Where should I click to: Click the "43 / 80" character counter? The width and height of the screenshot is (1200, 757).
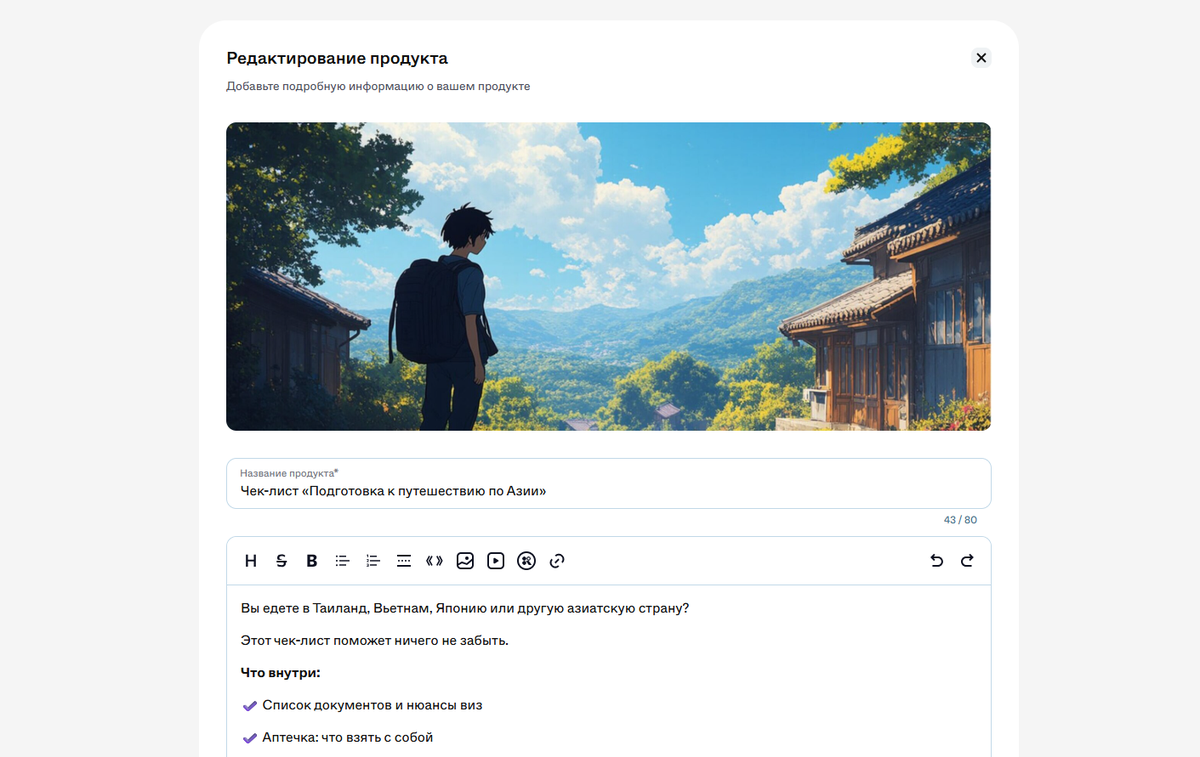click(x=960, y=520)
